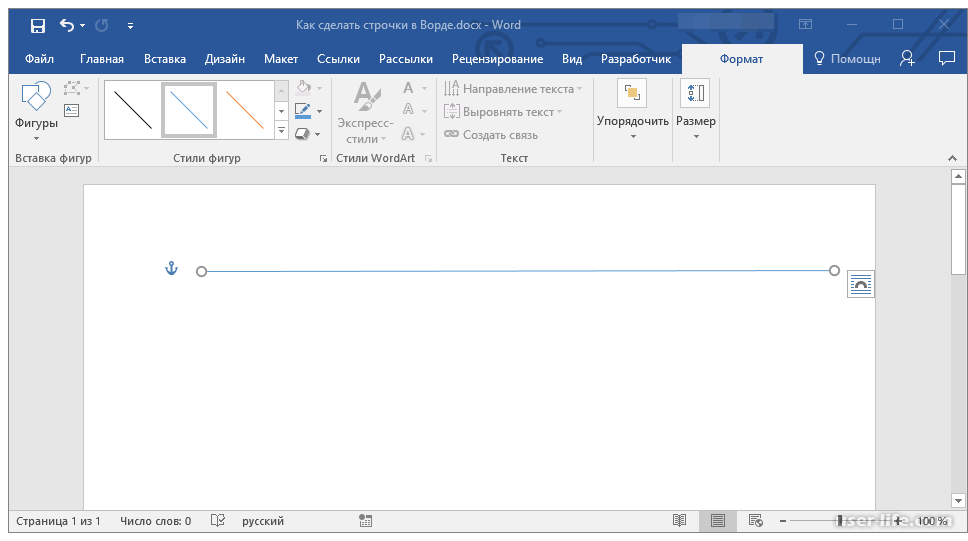Click the macro recording status bar icon
968x541 pixels.
click(x=365, y=521)
